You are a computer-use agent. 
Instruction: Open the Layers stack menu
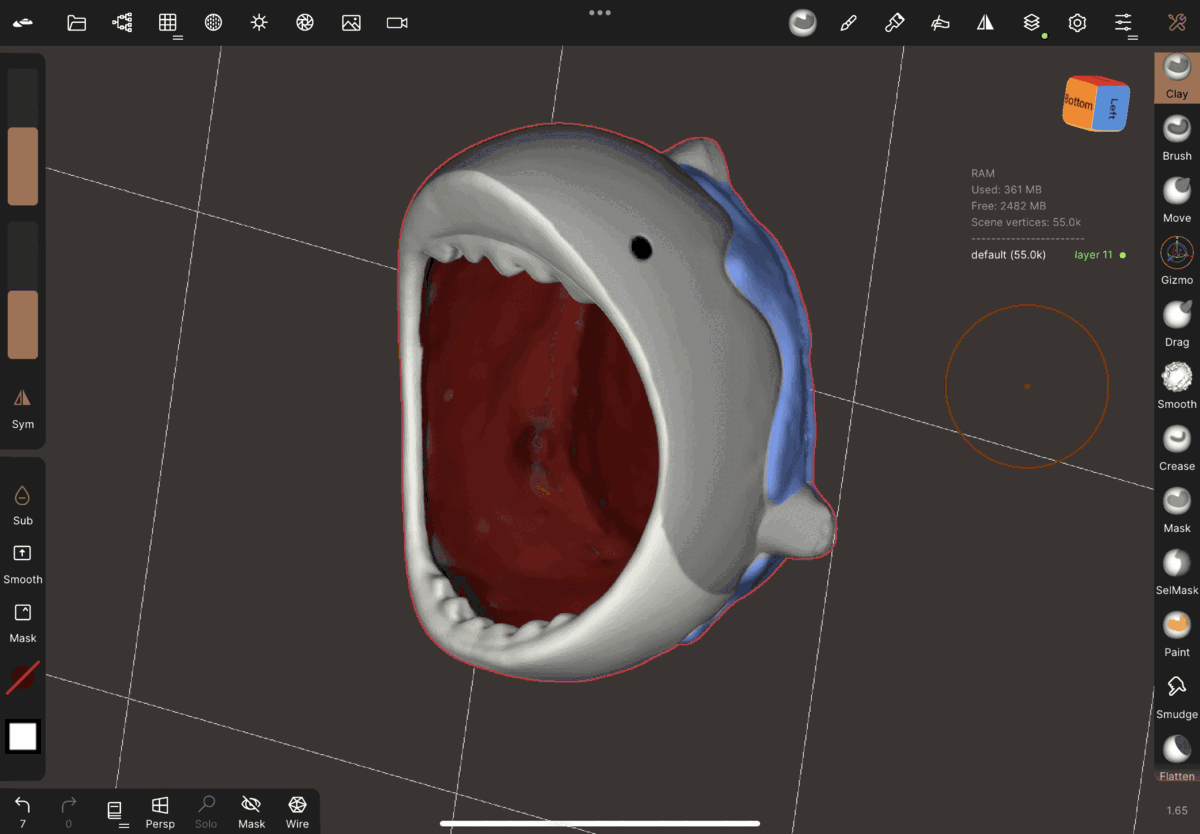1031,22
